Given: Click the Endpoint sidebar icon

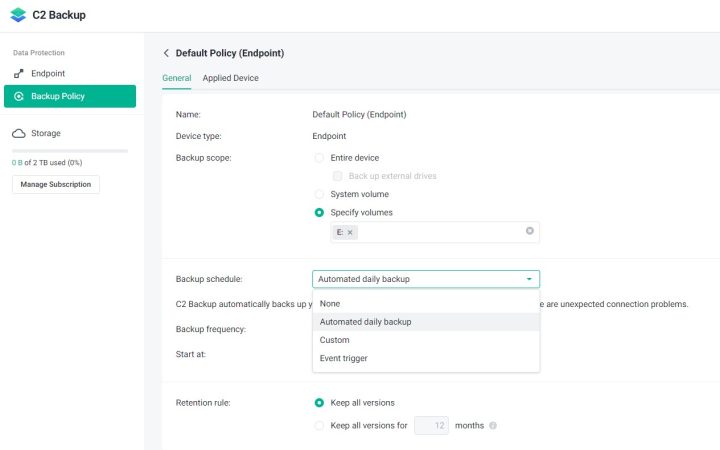Looking at the screenshot, I should click(19, 74).
